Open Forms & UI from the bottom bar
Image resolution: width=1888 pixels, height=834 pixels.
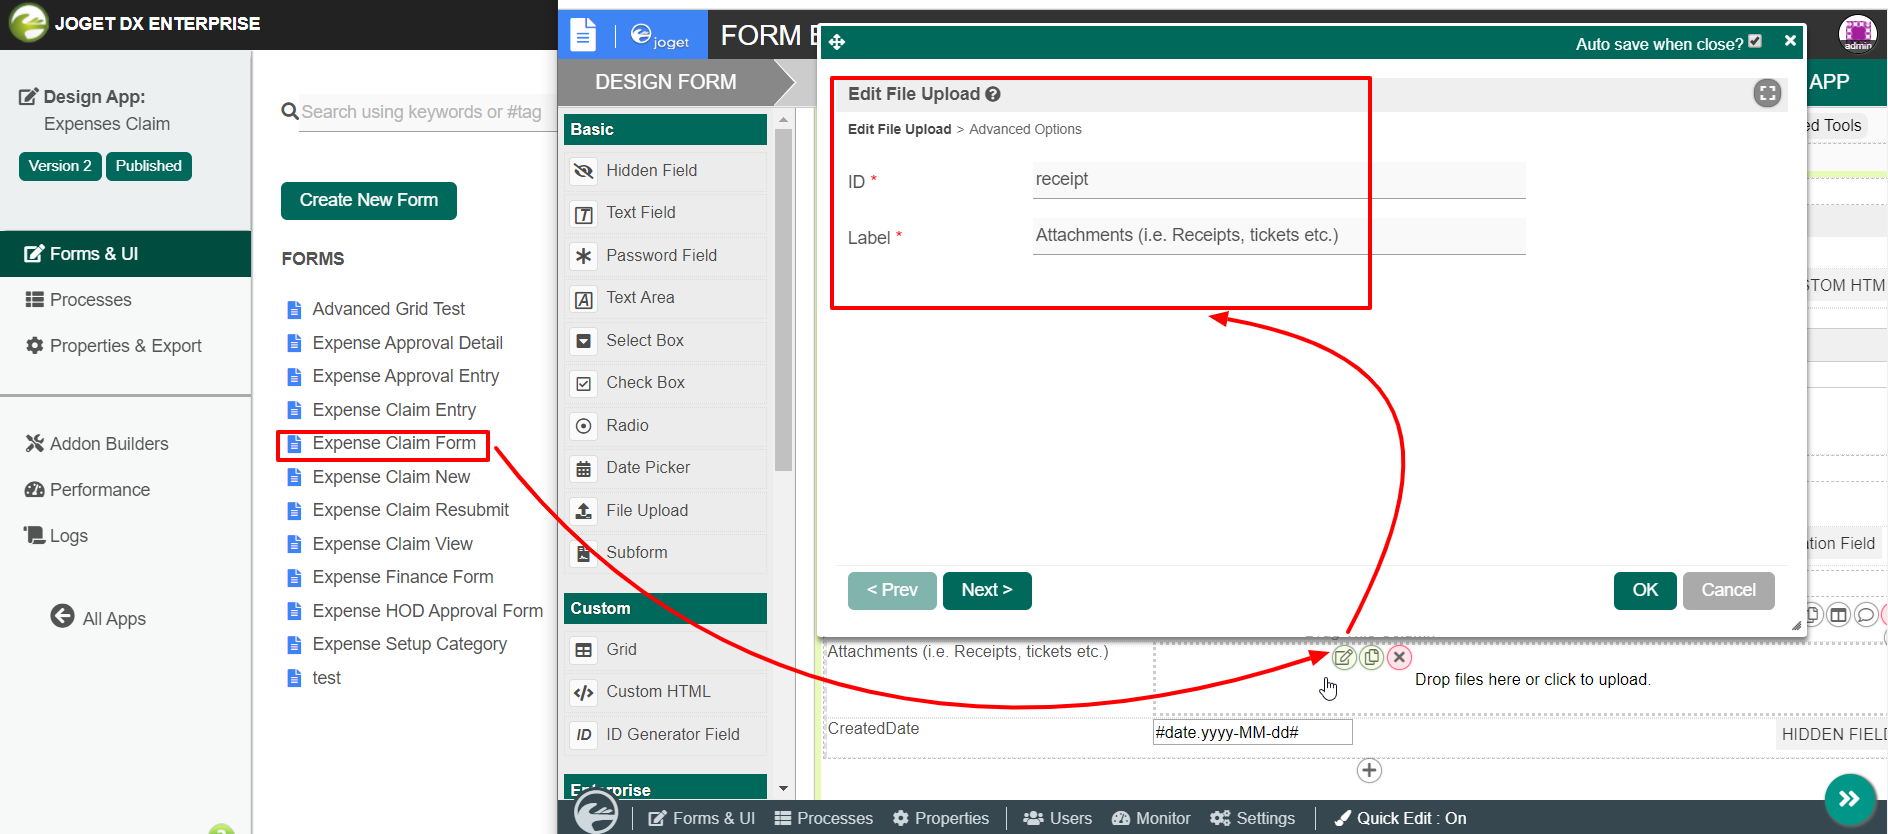pyautogui.click(x=702, y=818)
